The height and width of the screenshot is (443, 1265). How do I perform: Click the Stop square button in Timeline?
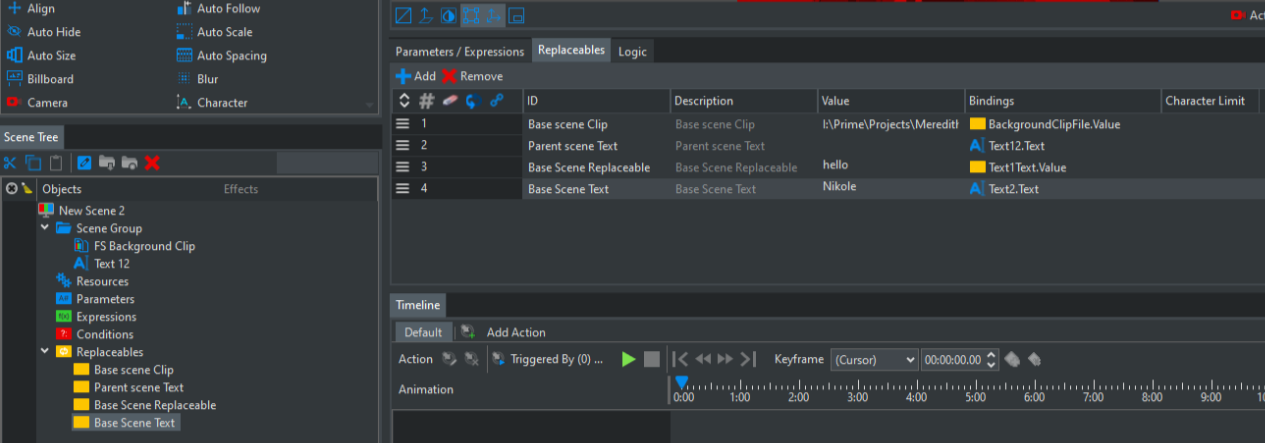pyautogui.click(x=651, y=359)
